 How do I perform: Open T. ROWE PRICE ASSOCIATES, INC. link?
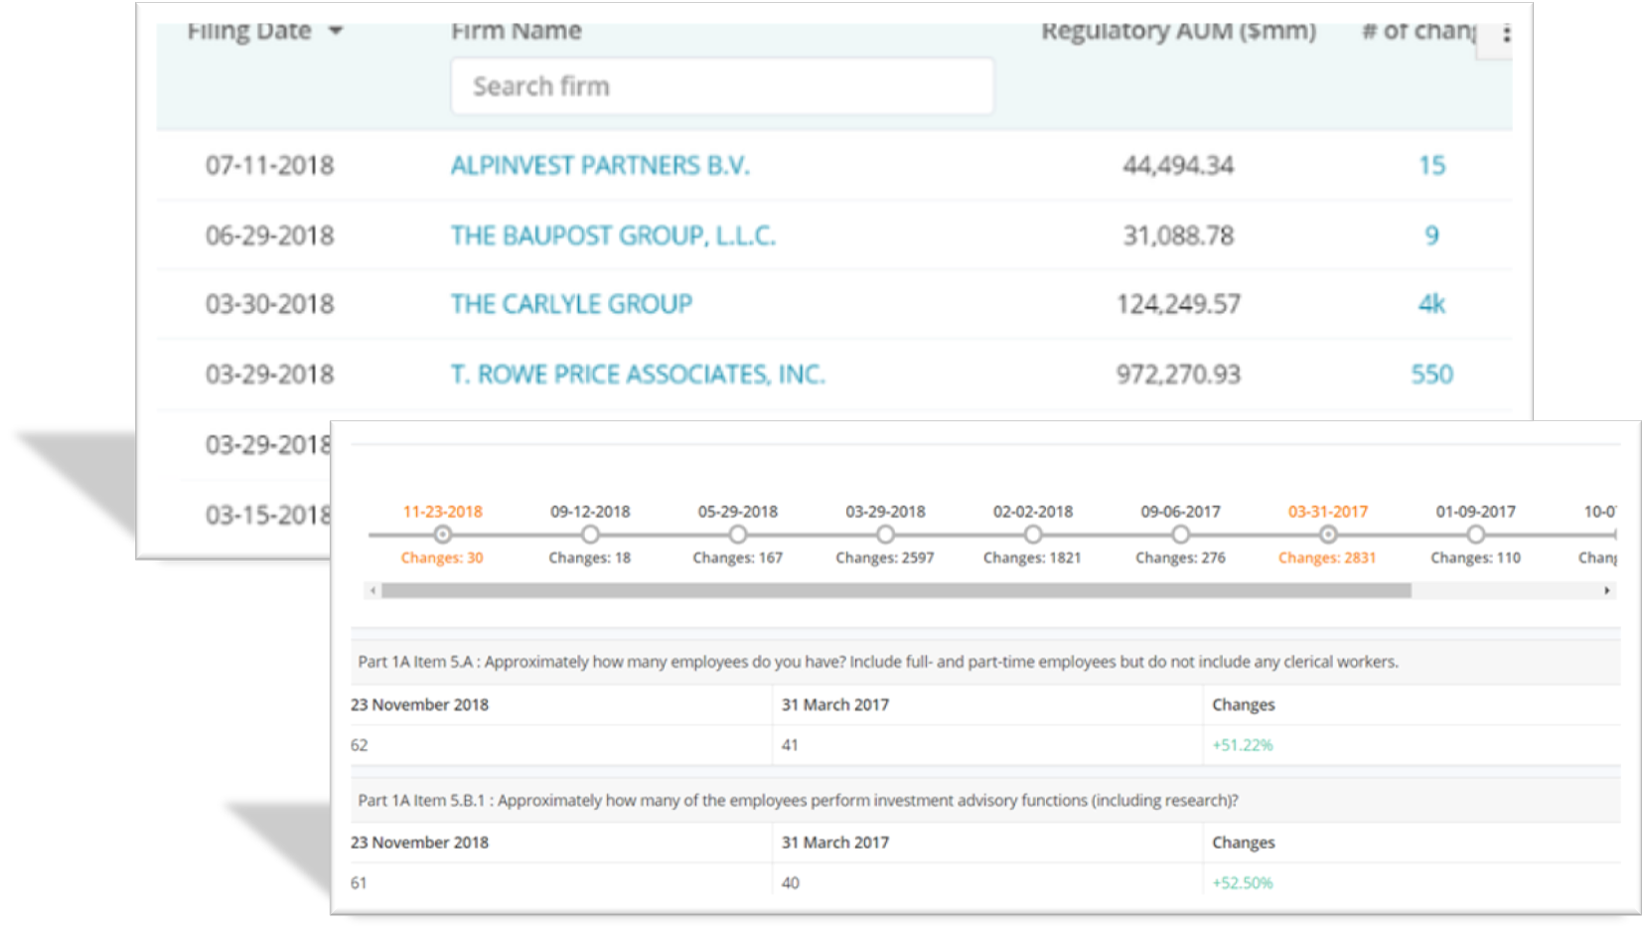637,374
